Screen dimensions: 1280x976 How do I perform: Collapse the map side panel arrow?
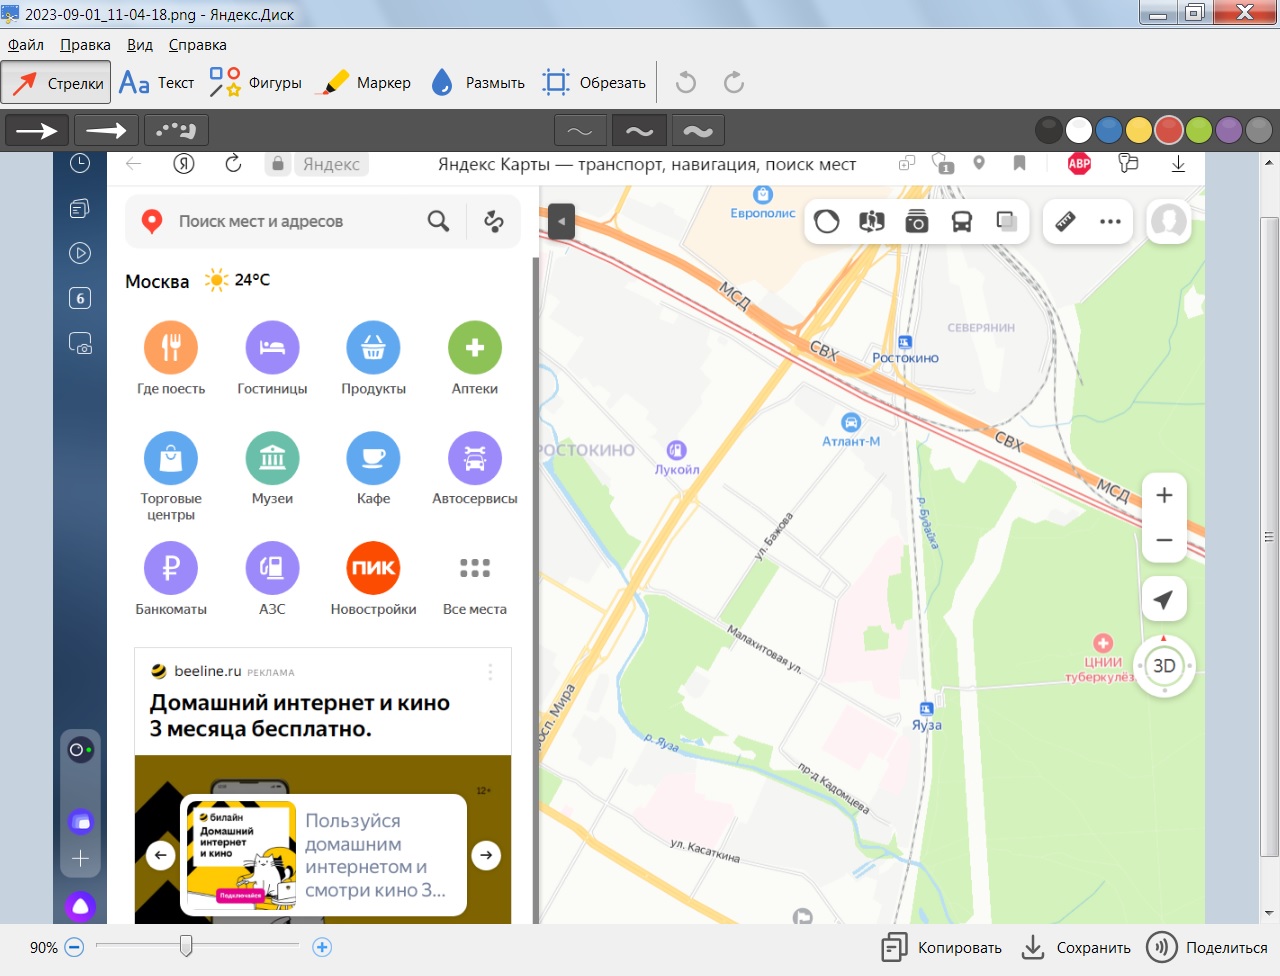(561, 221)
